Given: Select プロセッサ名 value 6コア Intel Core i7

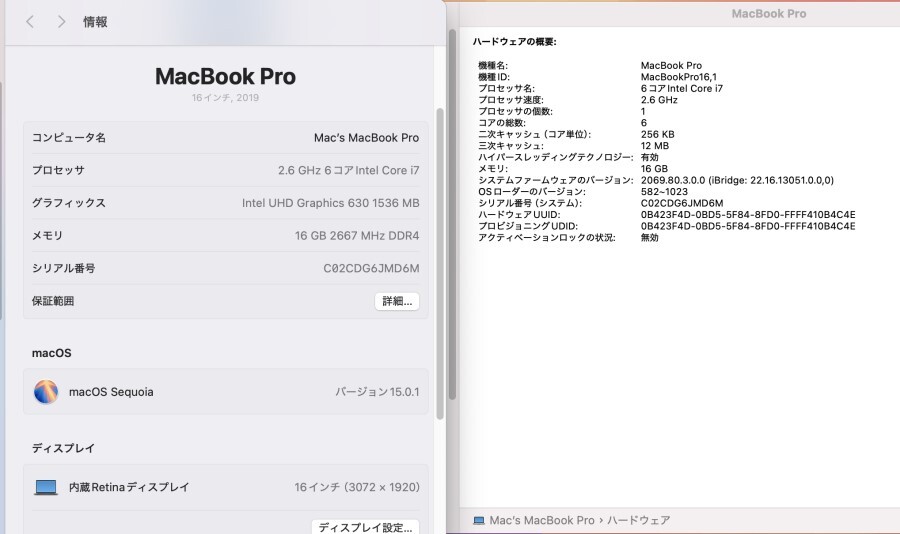Looking at the screenshot, I should pos(682,88).
